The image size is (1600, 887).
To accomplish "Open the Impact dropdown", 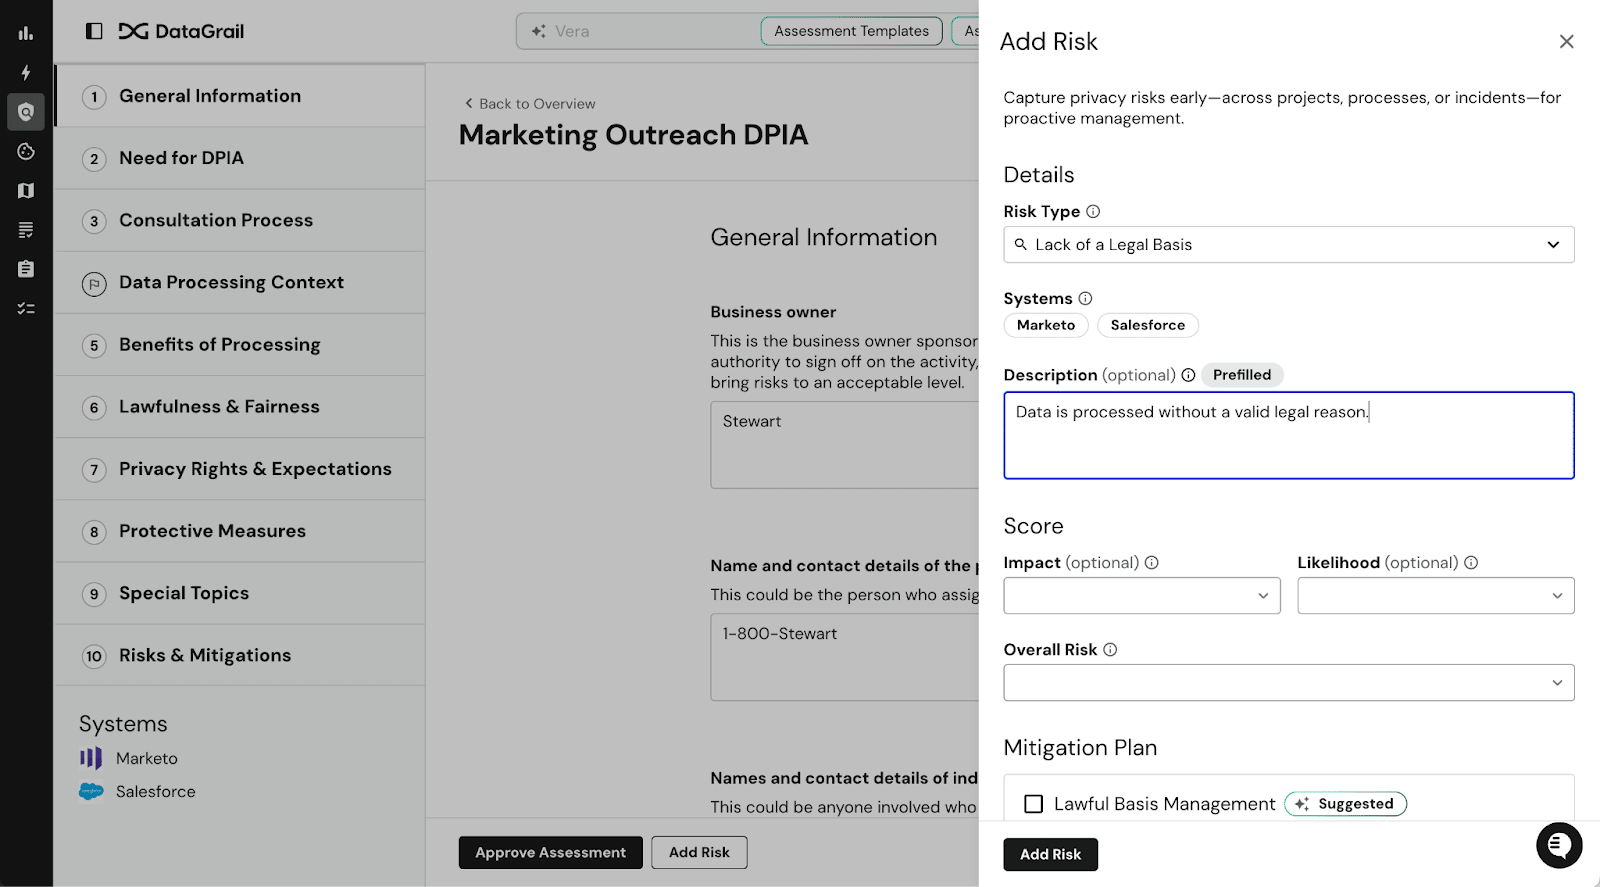I will (1142, 596).
